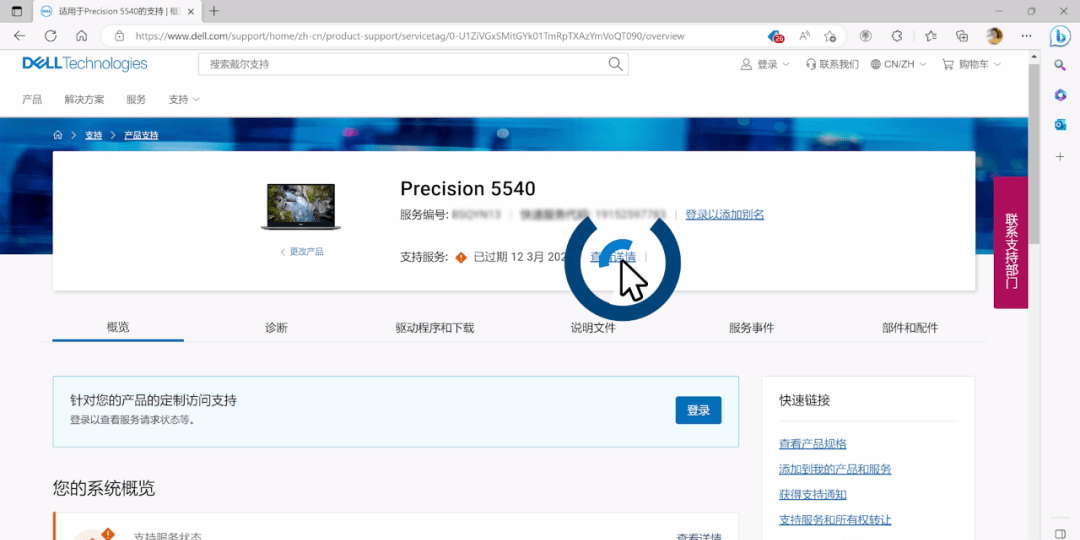
Task: Click the 联系支持部门 side button
Action: click(x=1010, y=242)
